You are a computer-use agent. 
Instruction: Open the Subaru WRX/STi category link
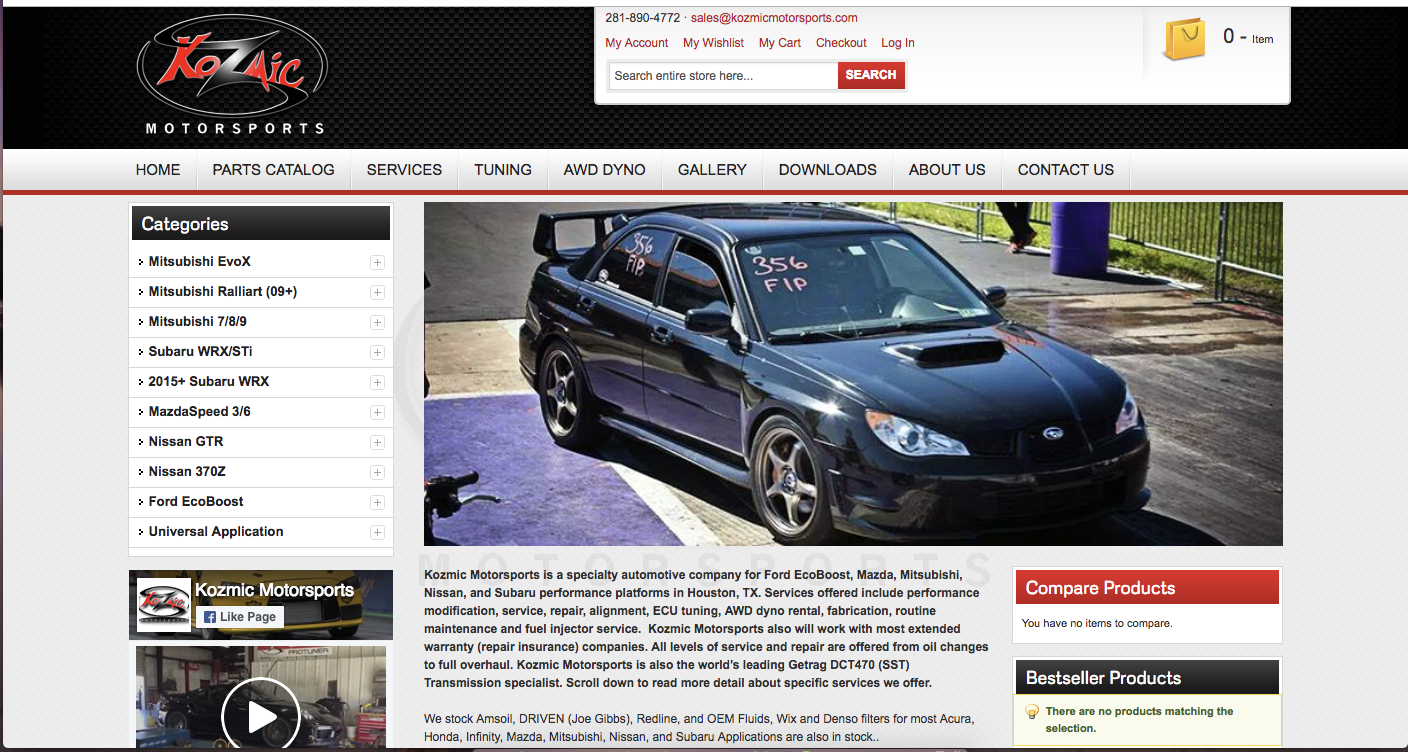201,352
